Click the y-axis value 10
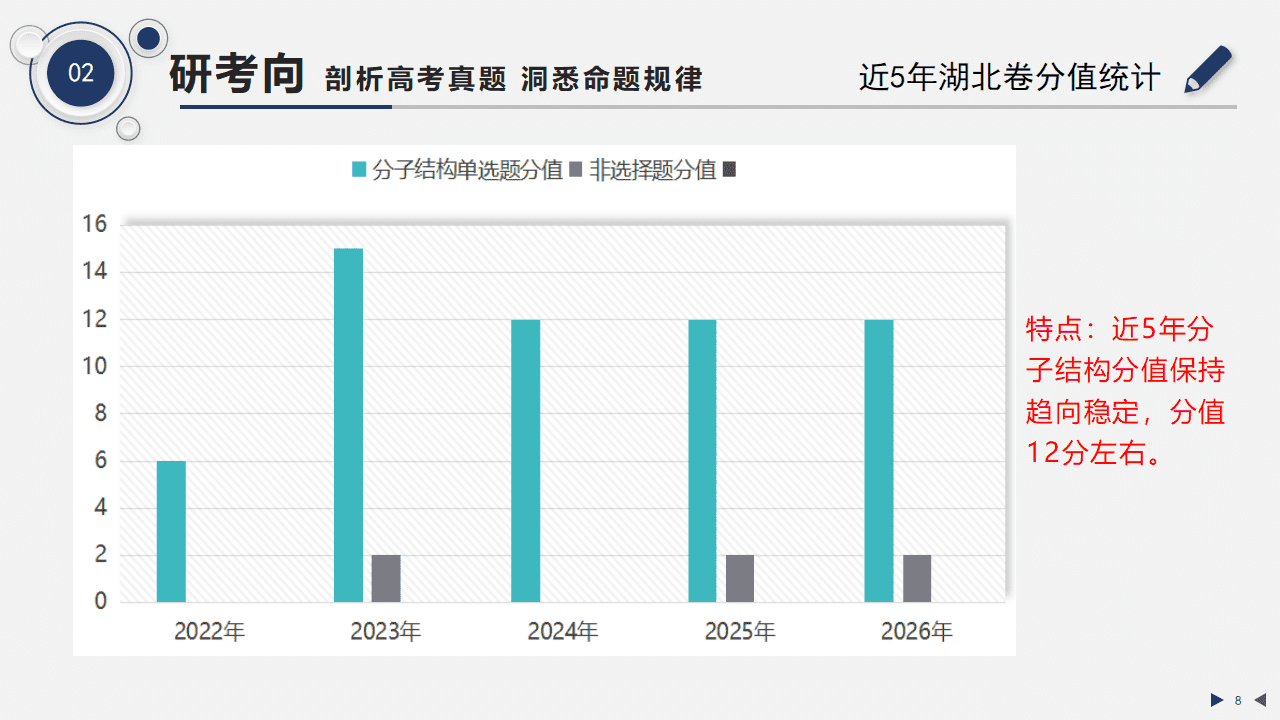Viewport: 1280px width, 720px height. 95,366
